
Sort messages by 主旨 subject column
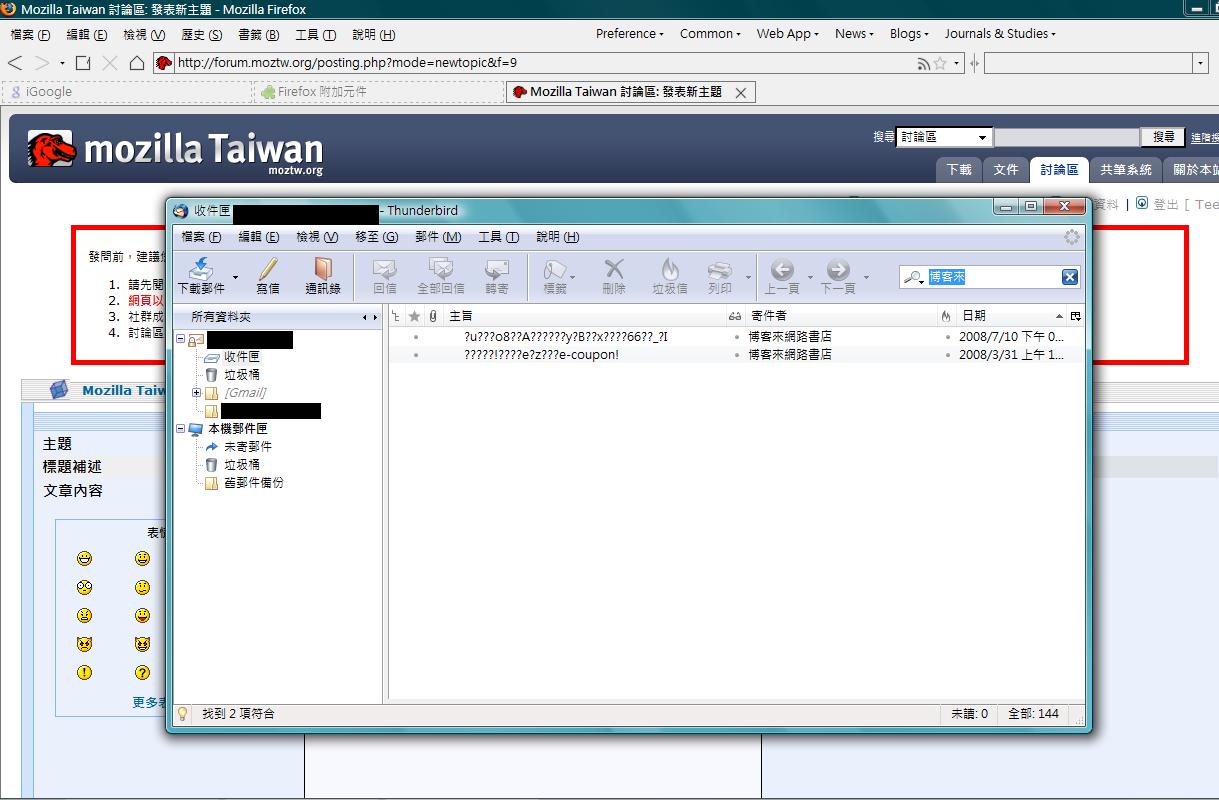click(x=584, y=316)
